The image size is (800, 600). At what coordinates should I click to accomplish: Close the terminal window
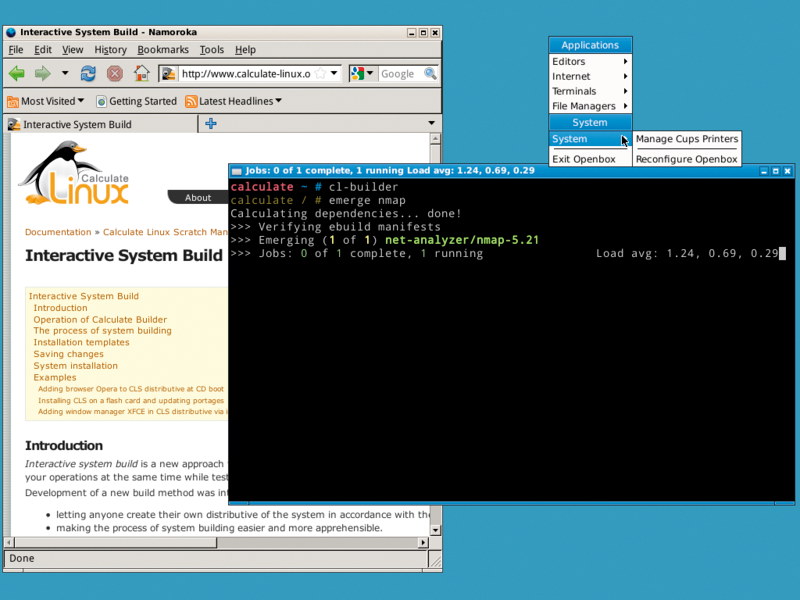pos(787,171)
